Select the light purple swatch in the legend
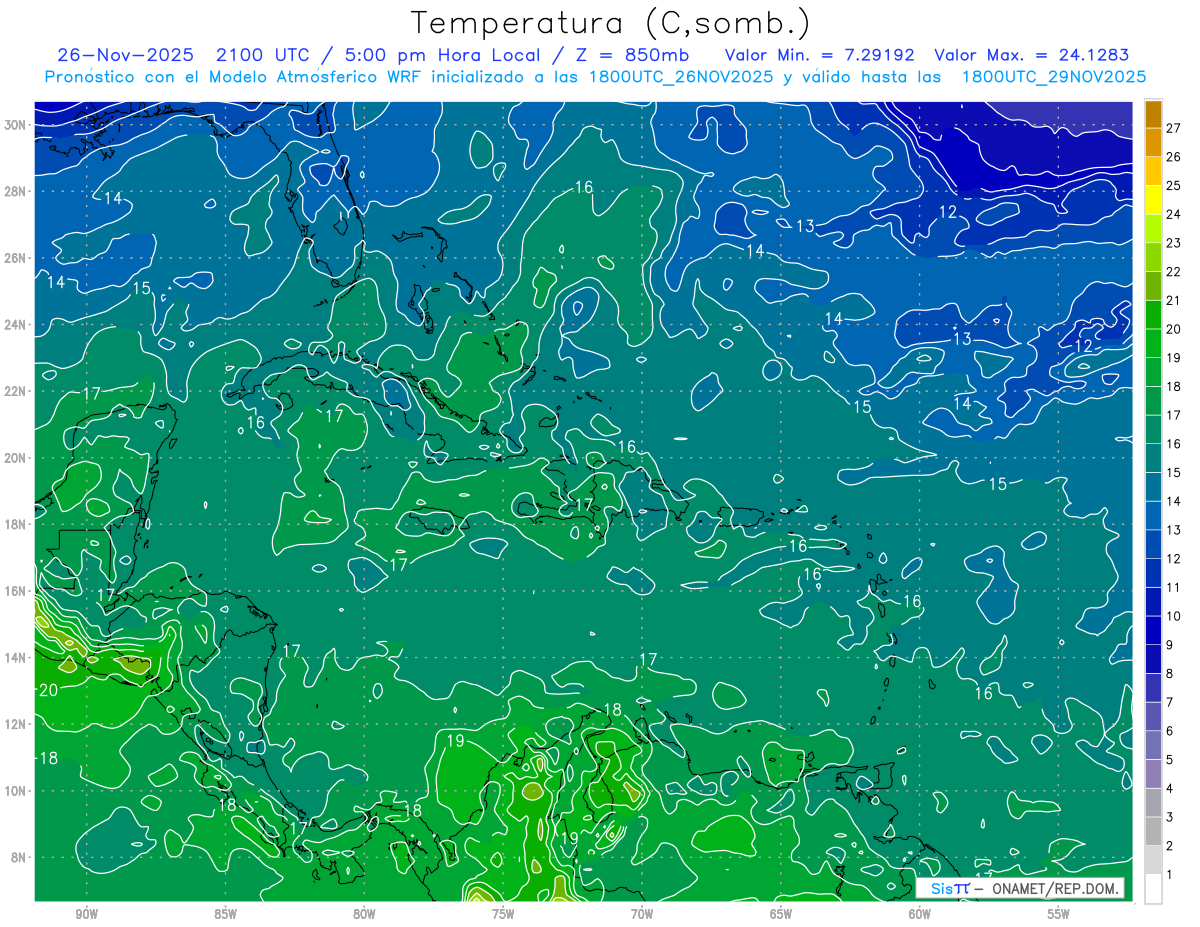The width and height of the screenshot is (1200, 927). (x=1153, y=774)
